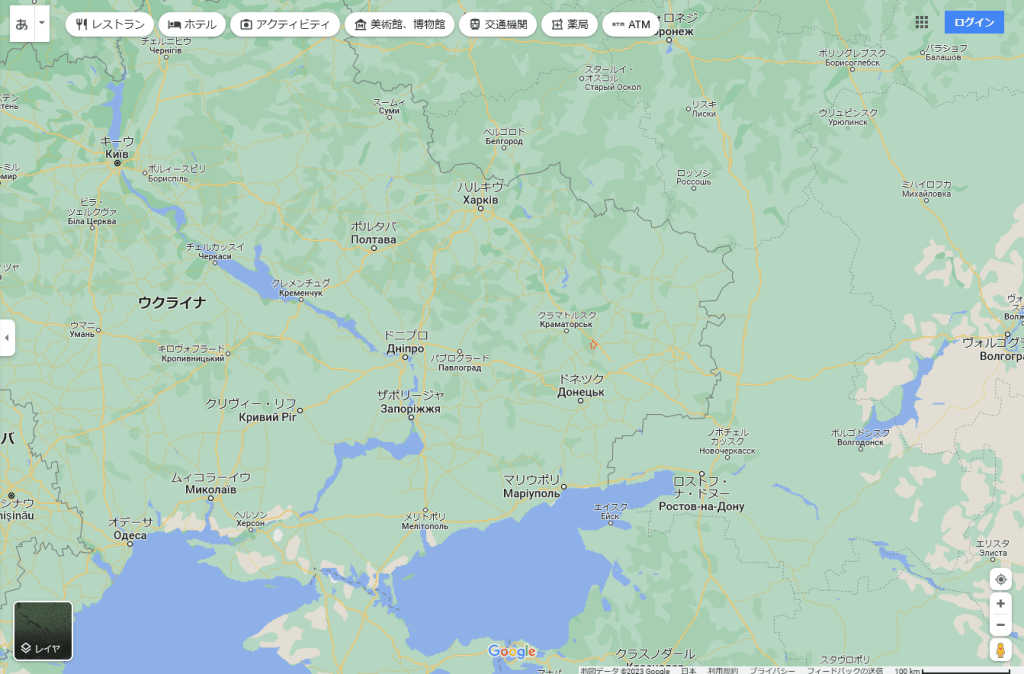Click the red marker near Kramatorsk

pyautogui.click(x=593, y=344)
